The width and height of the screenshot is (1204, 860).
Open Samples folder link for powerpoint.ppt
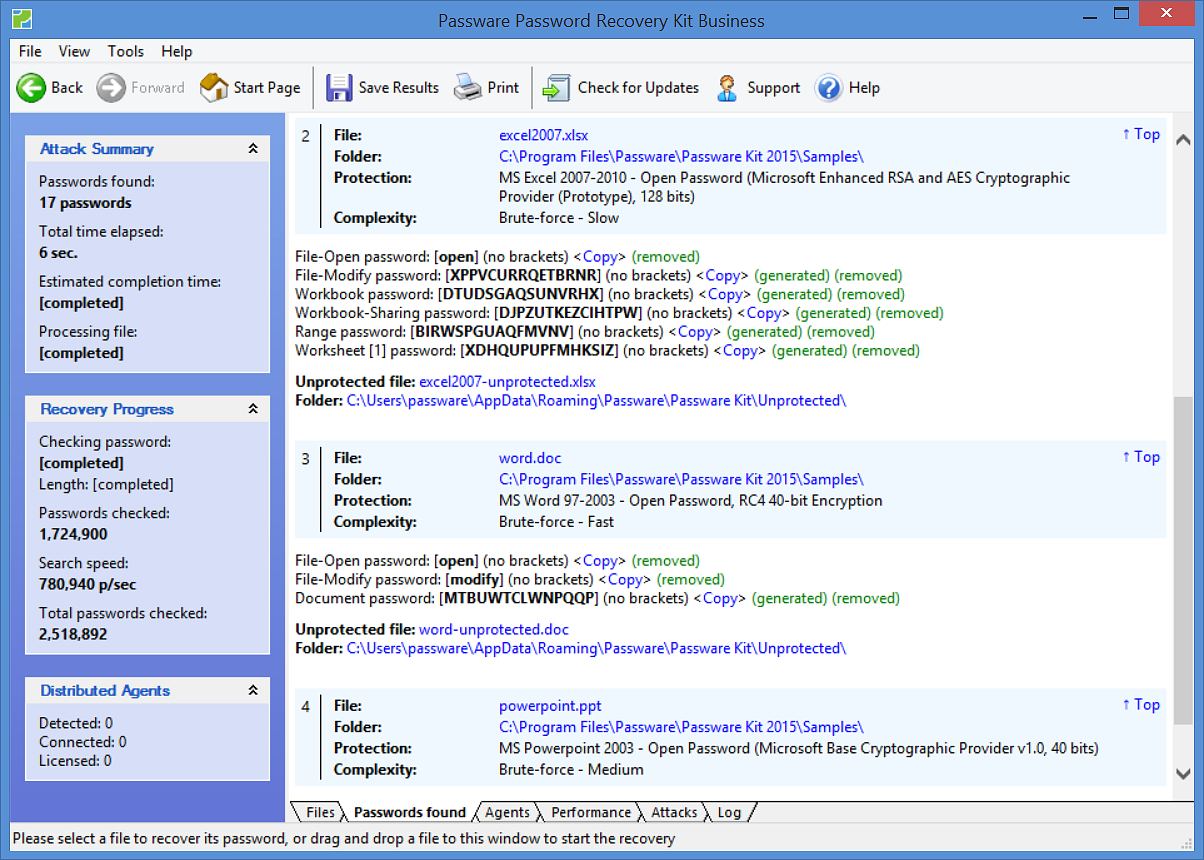point(681,727)
